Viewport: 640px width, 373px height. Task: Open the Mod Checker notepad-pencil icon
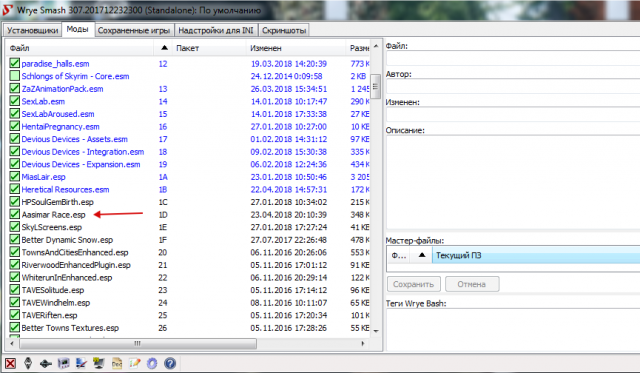(x=134, y=363)
